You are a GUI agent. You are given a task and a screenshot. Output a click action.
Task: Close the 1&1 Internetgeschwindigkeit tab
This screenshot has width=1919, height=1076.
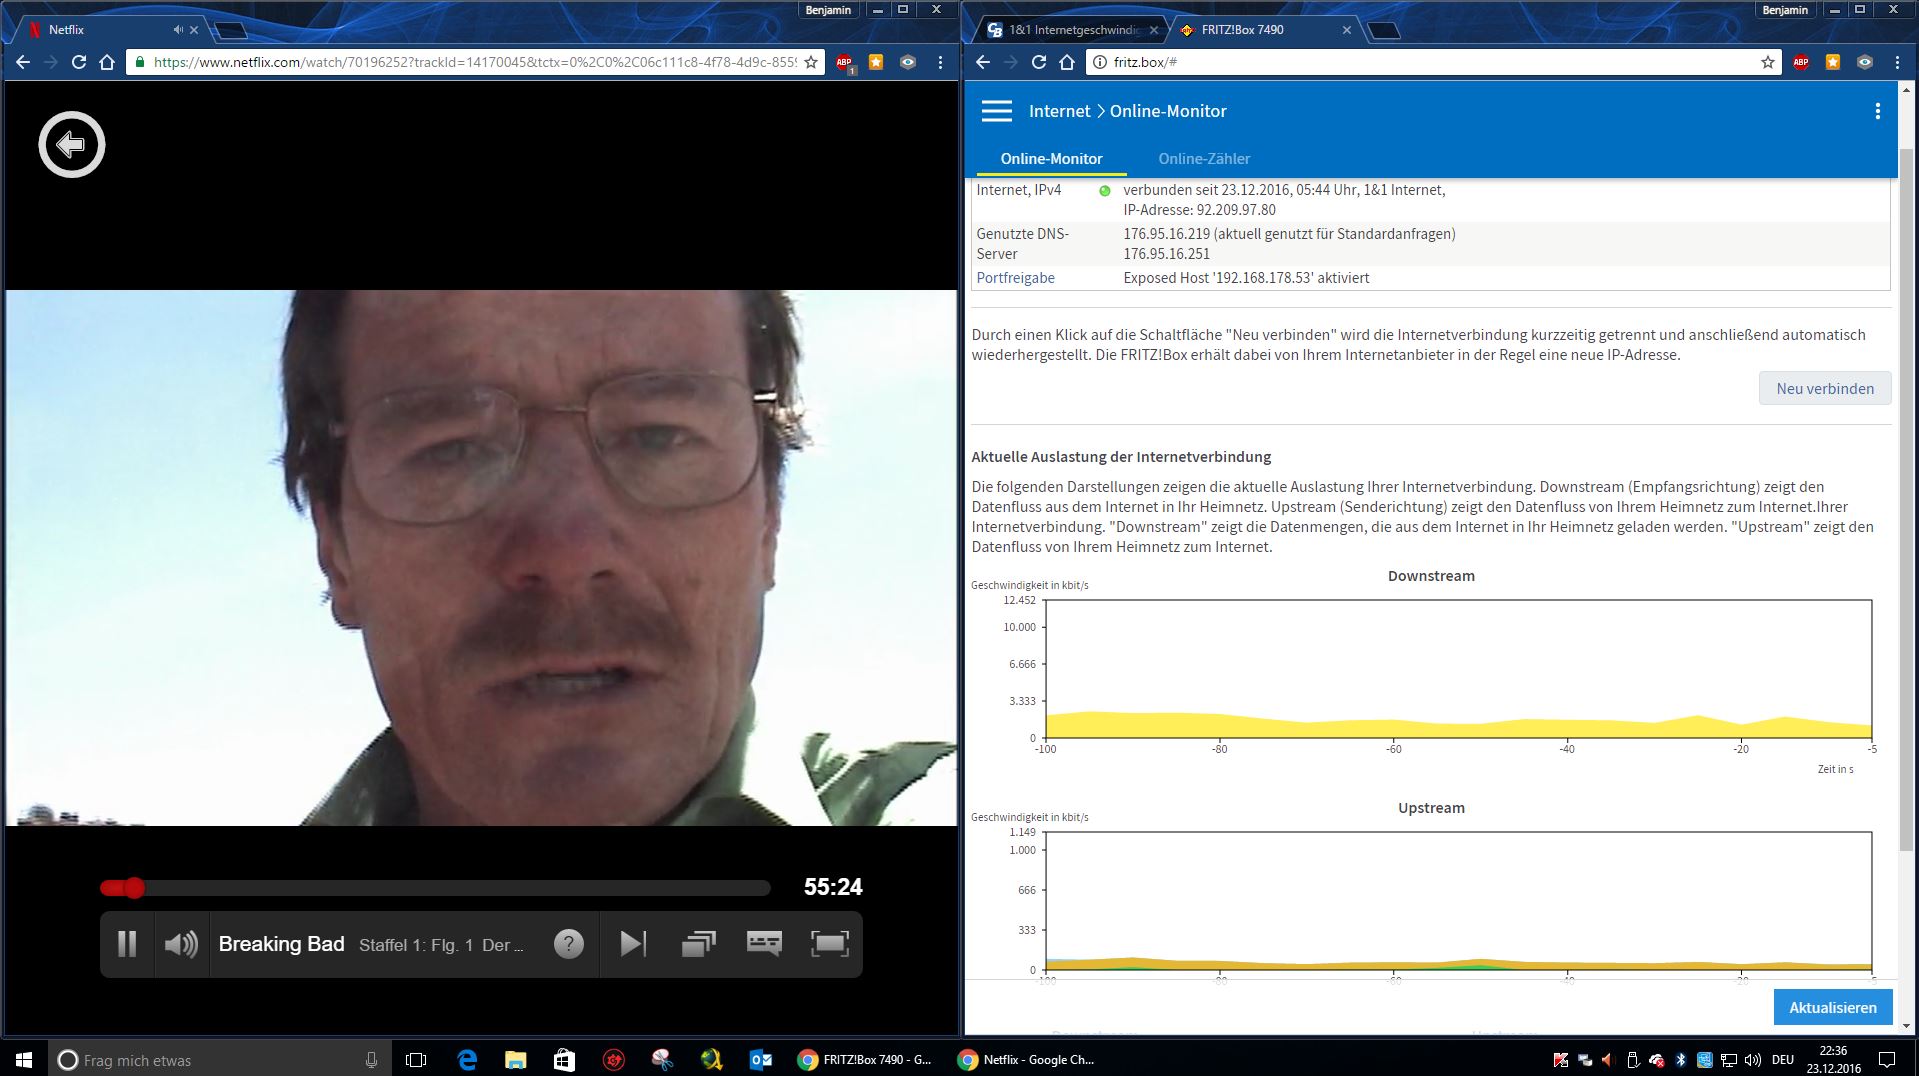click(1154, 30)
